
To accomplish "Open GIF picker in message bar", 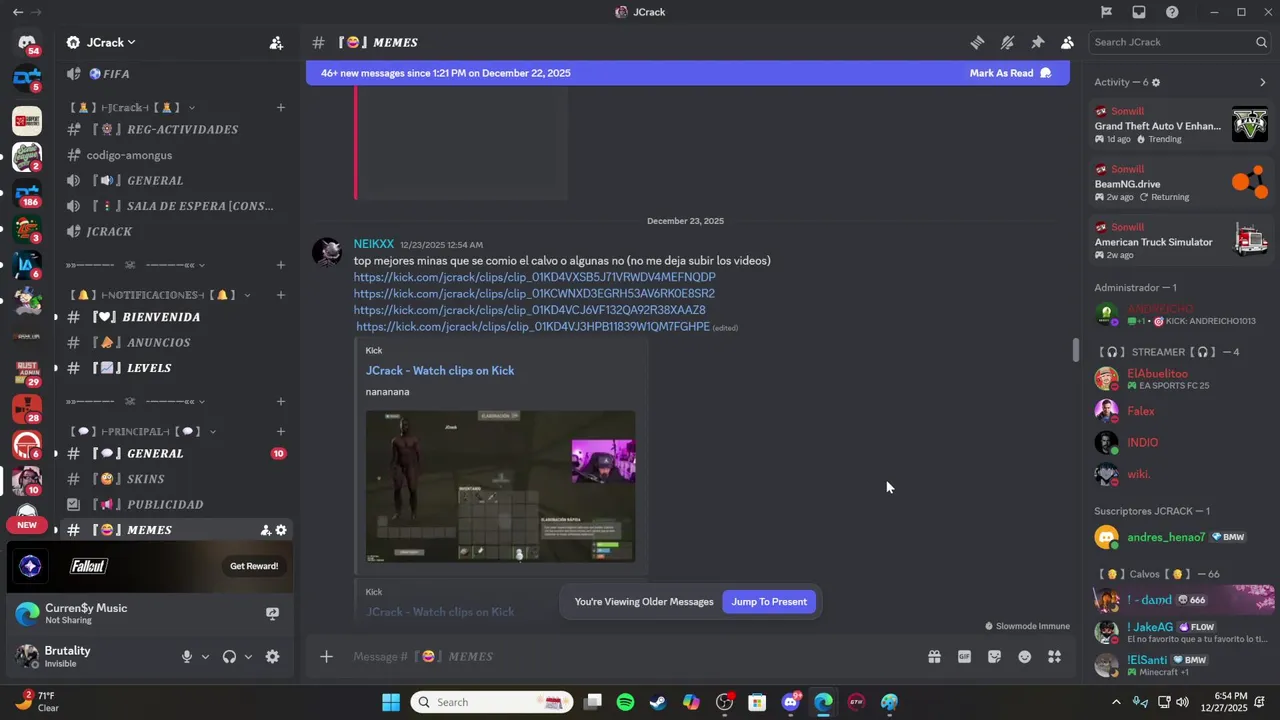I will coord(964,657).
